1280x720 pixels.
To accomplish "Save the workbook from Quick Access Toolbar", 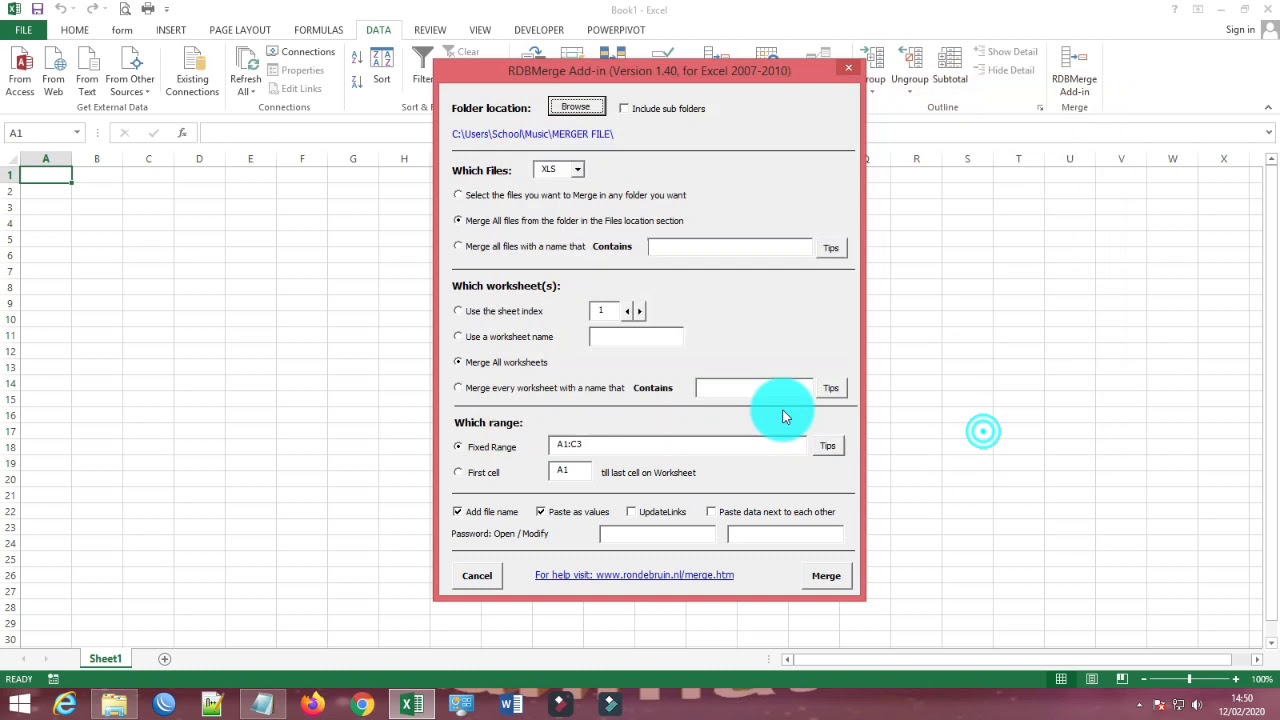I will [x=37, y=9].
